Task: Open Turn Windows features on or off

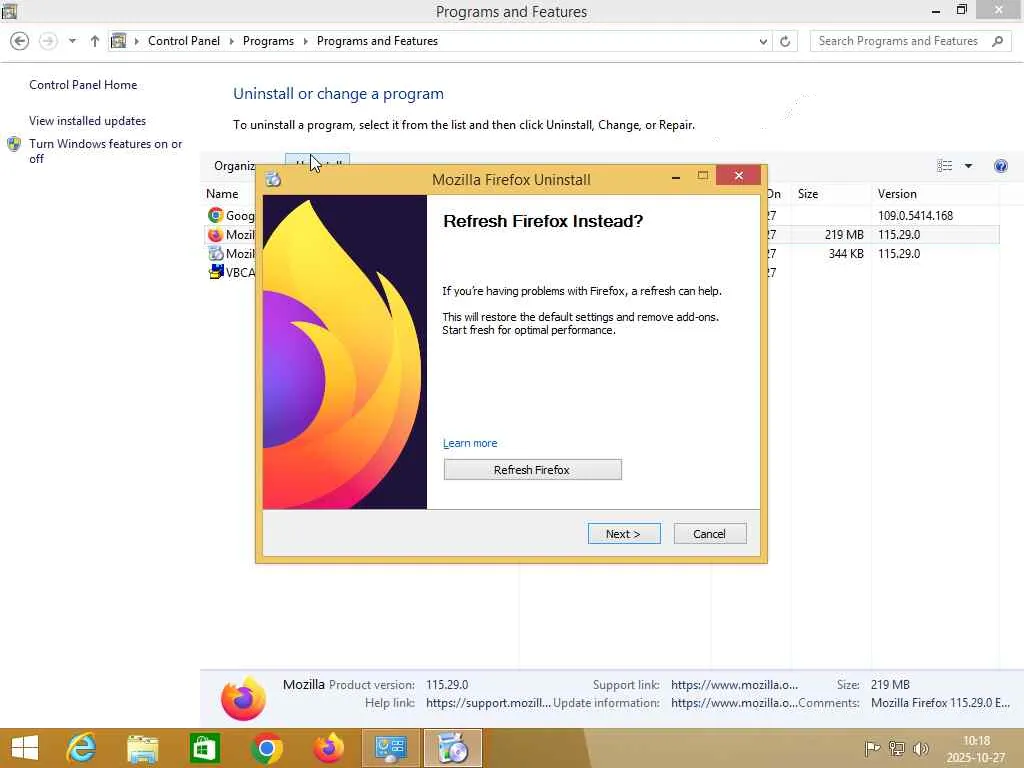Action: [x=106, y=151]
